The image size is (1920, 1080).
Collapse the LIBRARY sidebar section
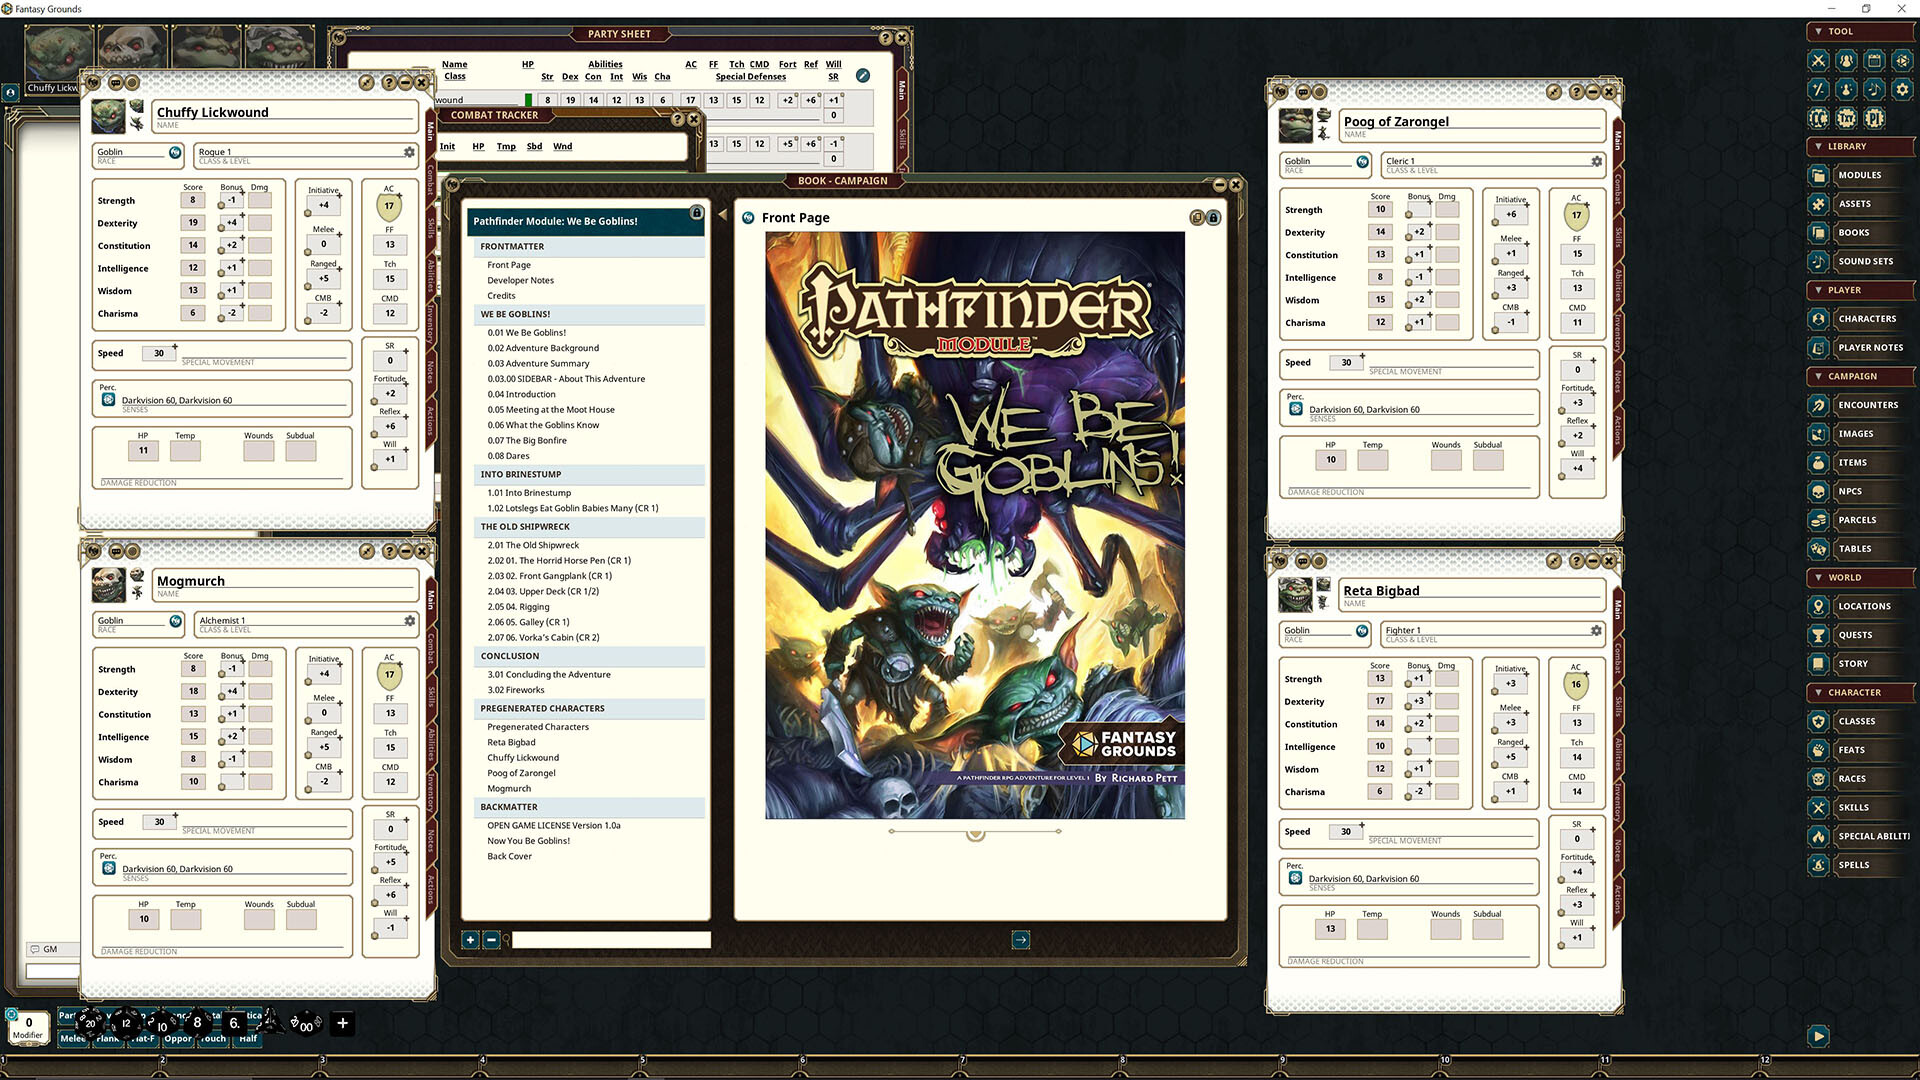1822,146
